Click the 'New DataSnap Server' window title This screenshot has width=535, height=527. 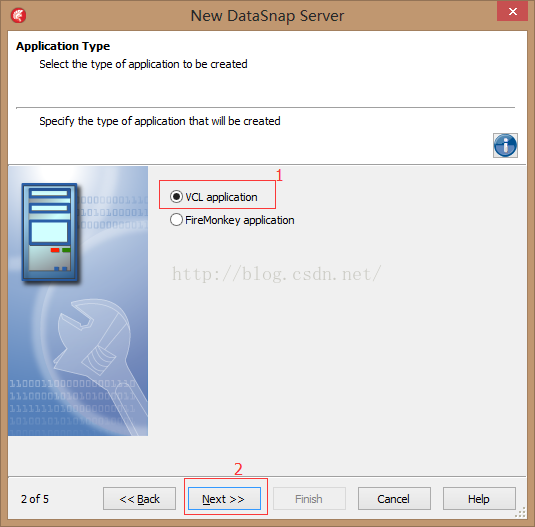point(267,16)
